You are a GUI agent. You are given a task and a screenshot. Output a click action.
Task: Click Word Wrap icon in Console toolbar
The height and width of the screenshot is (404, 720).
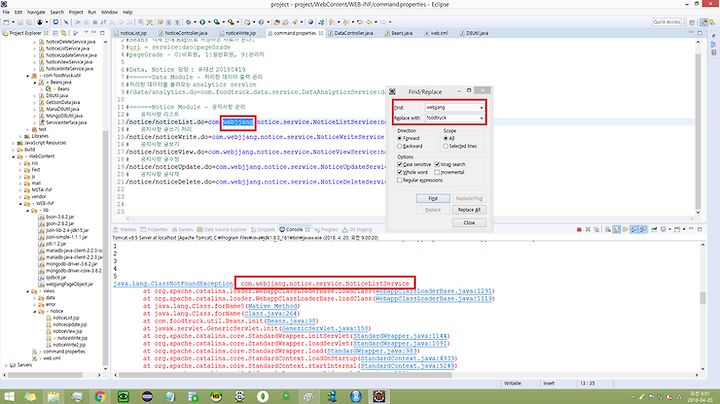coord(625,230)
